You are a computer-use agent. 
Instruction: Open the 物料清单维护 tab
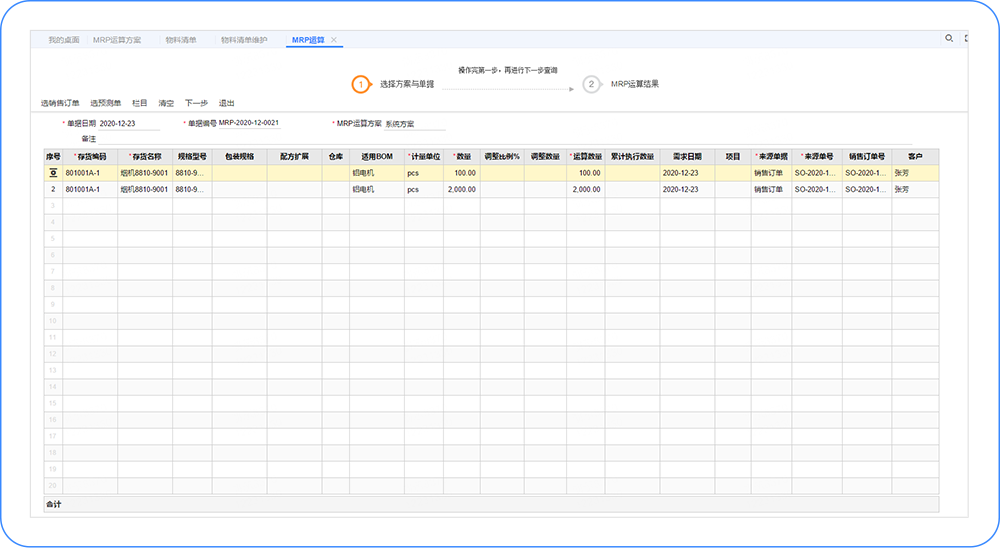tap(244, 40)
